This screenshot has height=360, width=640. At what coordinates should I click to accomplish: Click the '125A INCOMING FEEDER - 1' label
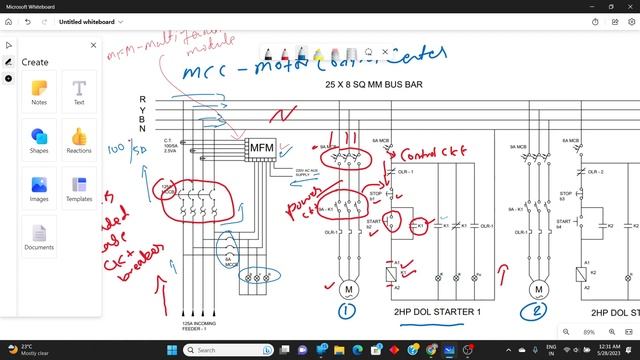[x=199, y=326]
